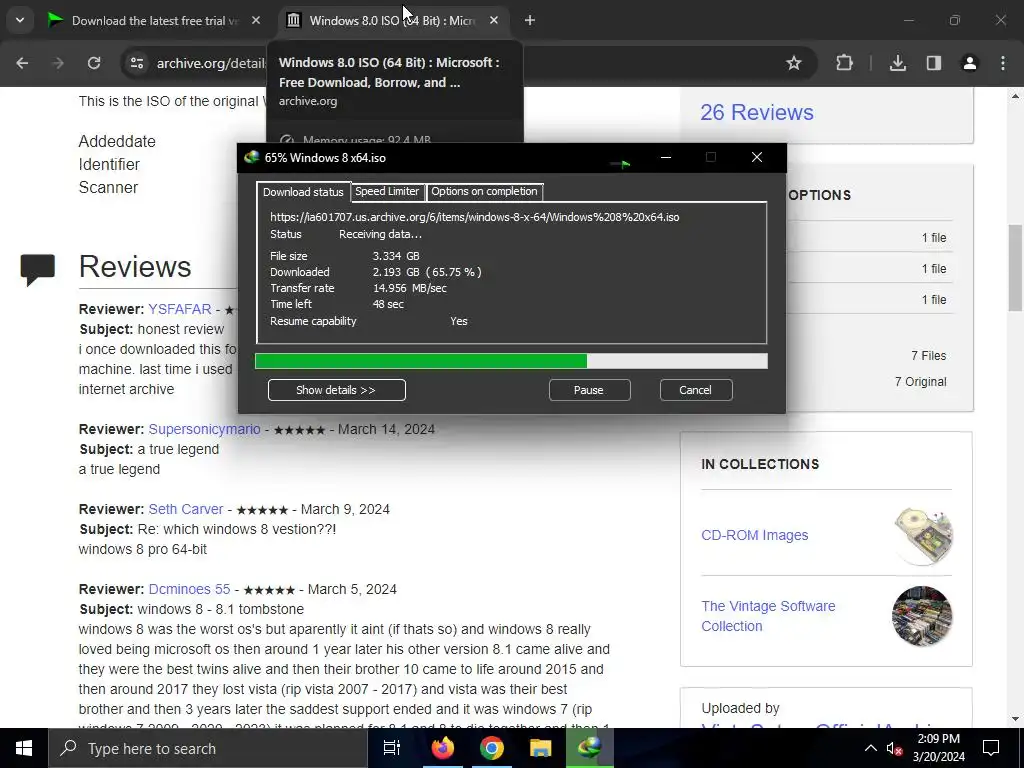The height and width of the screenshot is (768, 1024).
Task: Launch Firefox from taskbar
Action: 442,748
